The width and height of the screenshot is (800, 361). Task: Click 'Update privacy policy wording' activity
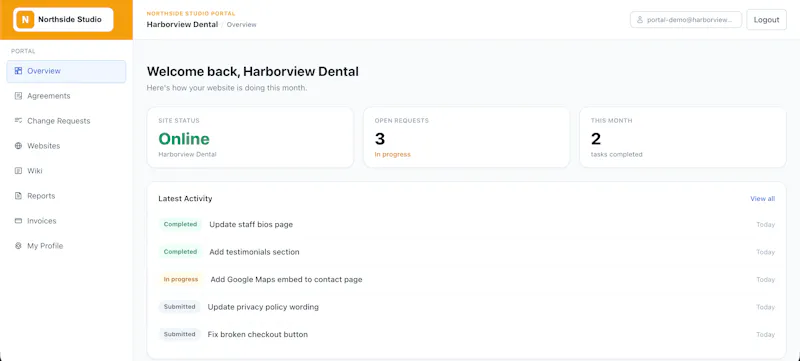click(263, 307)
